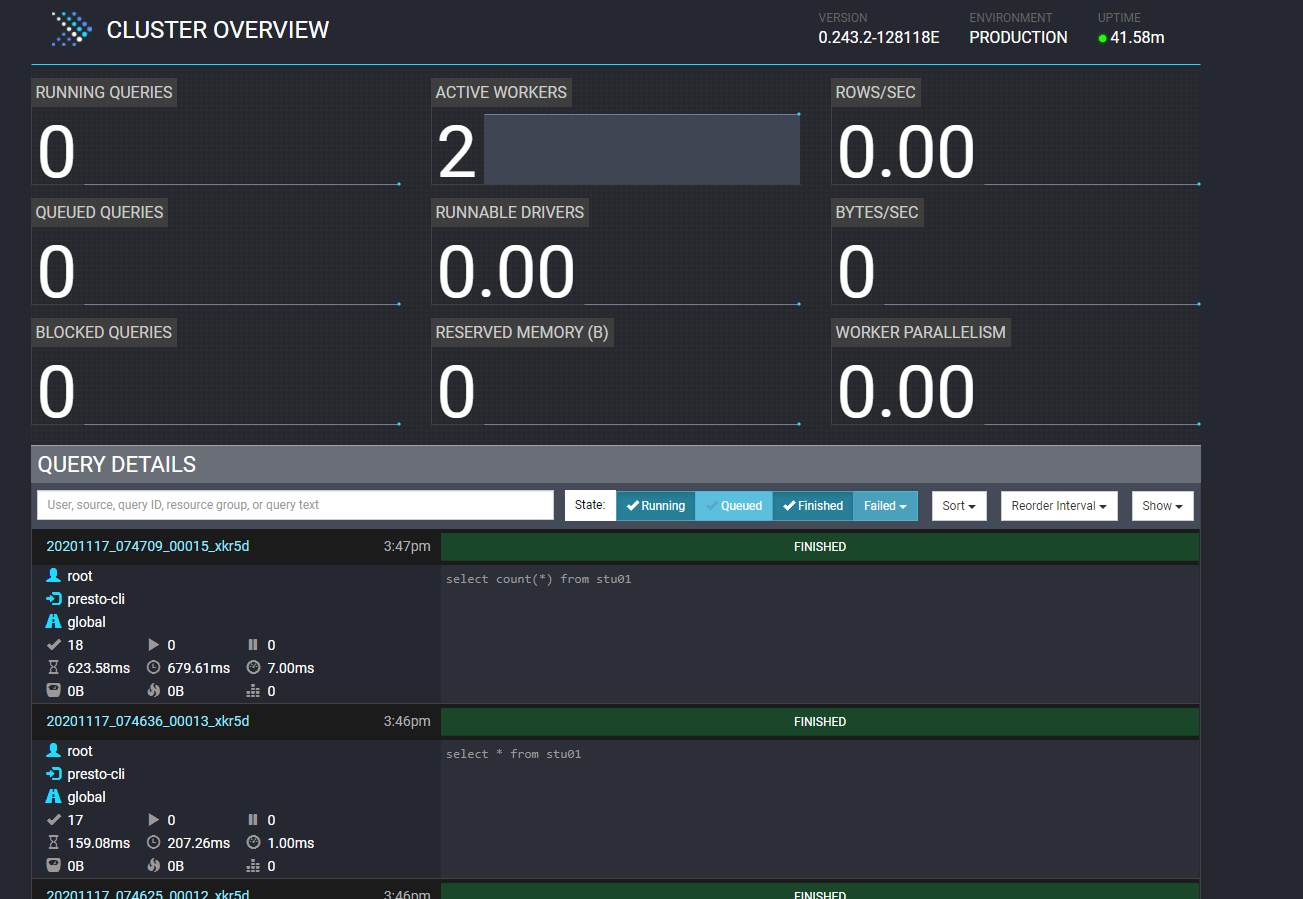Screen dimensions: 1303x899
Task: Click source icon beside presto-cli in query 00015
Action: click(54, 599)
